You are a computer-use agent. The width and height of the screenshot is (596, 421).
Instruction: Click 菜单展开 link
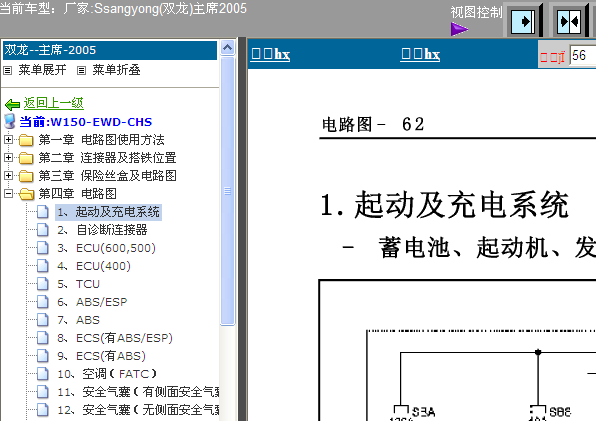coord(42,70)
